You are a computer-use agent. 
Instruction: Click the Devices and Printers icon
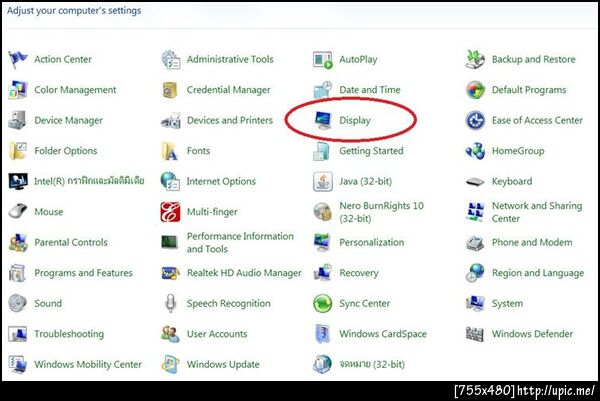tap(170, 121)
